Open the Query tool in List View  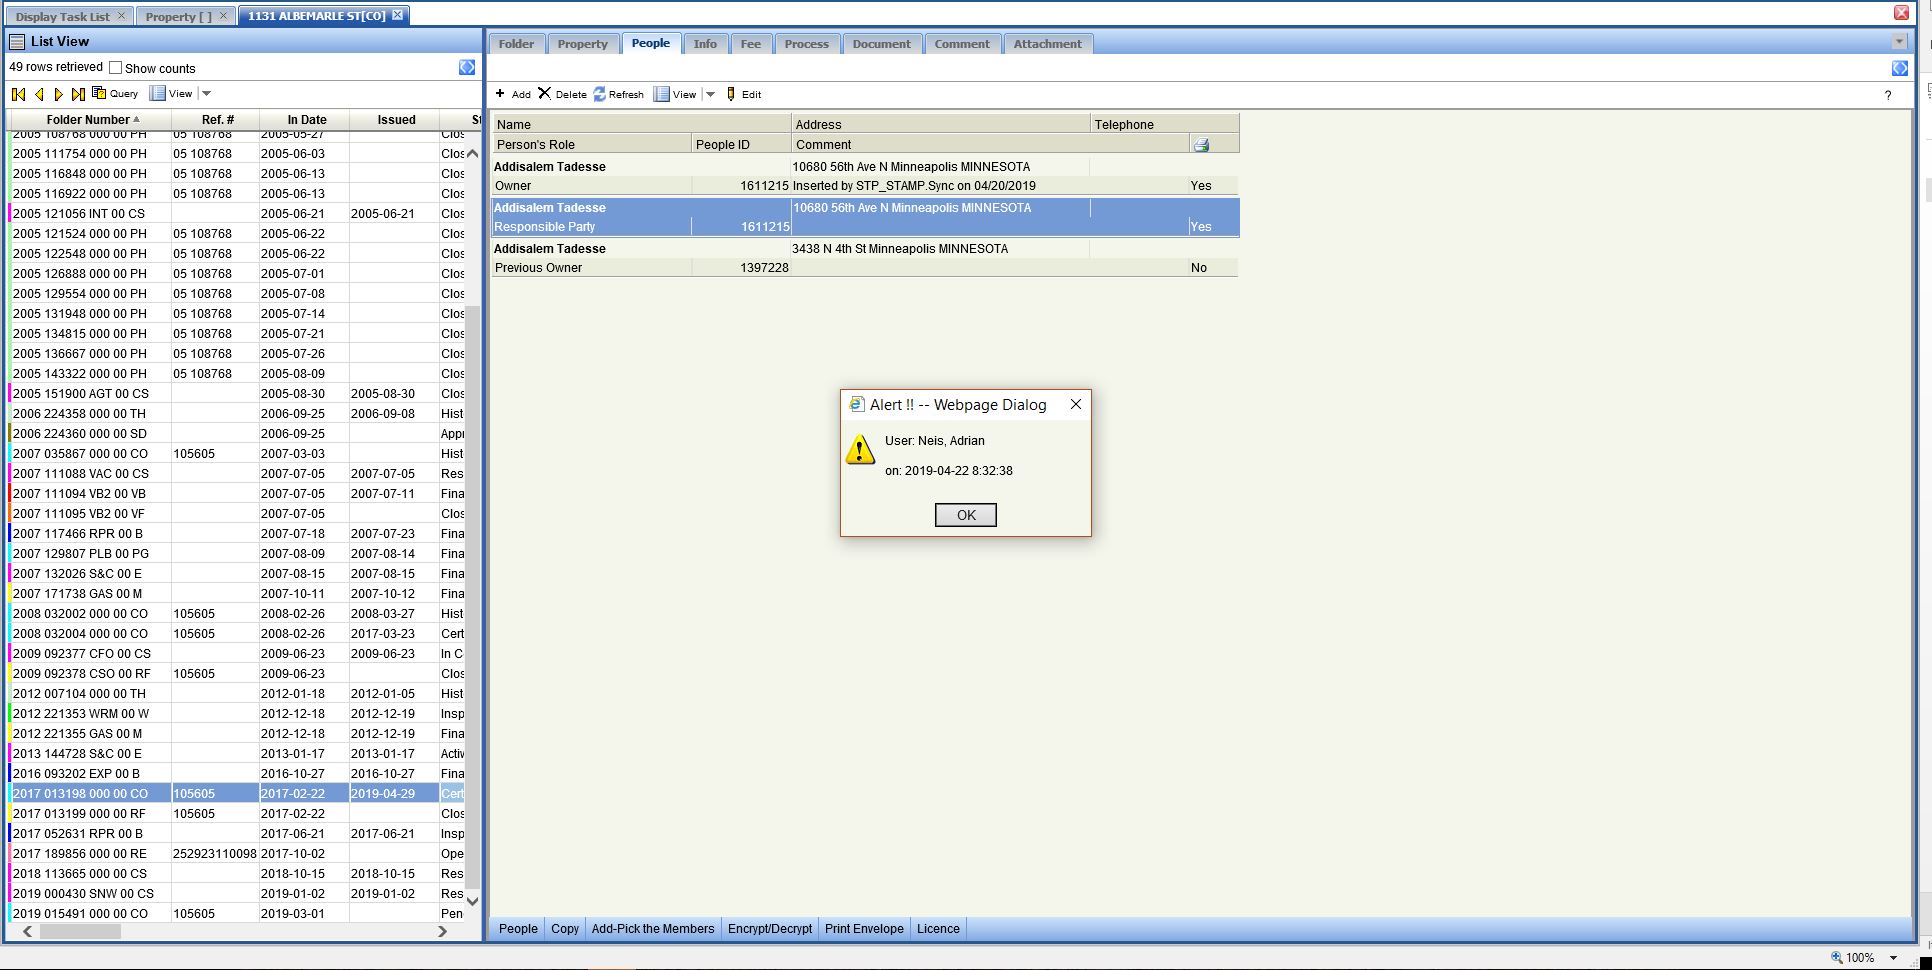[115, 94]
